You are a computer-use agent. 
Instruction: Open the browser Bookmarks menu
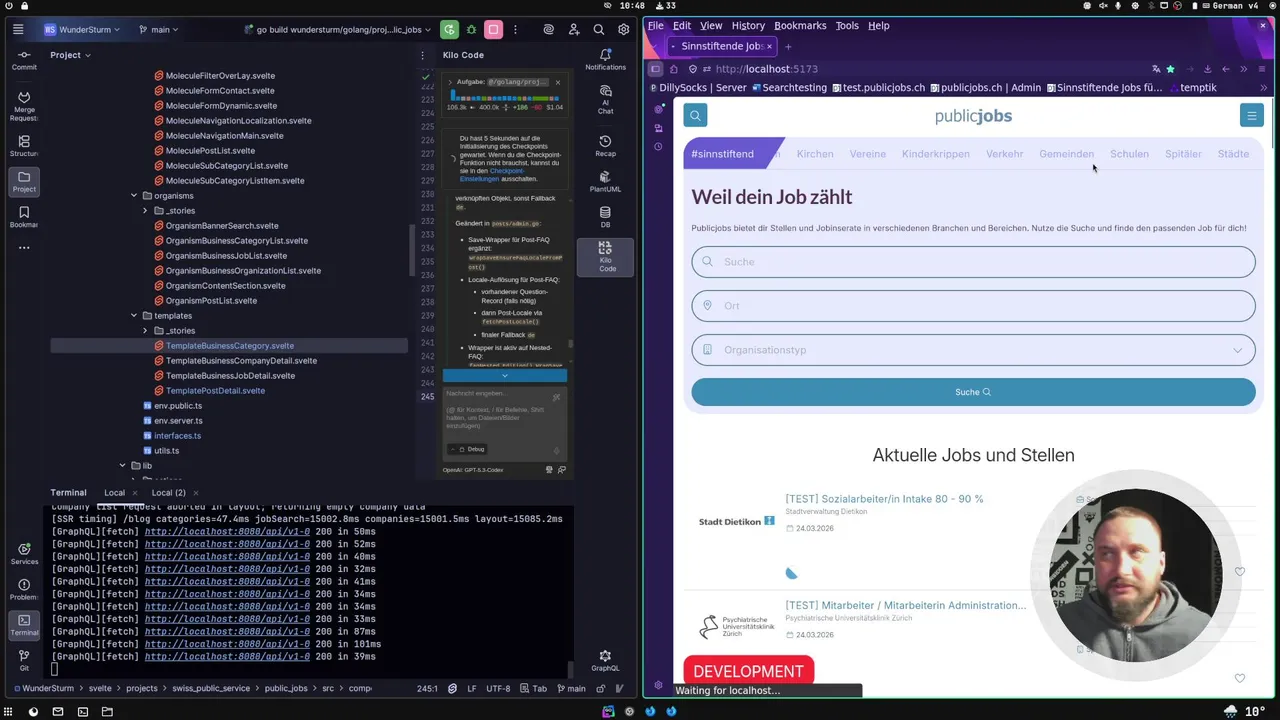[x=800, y=26]
